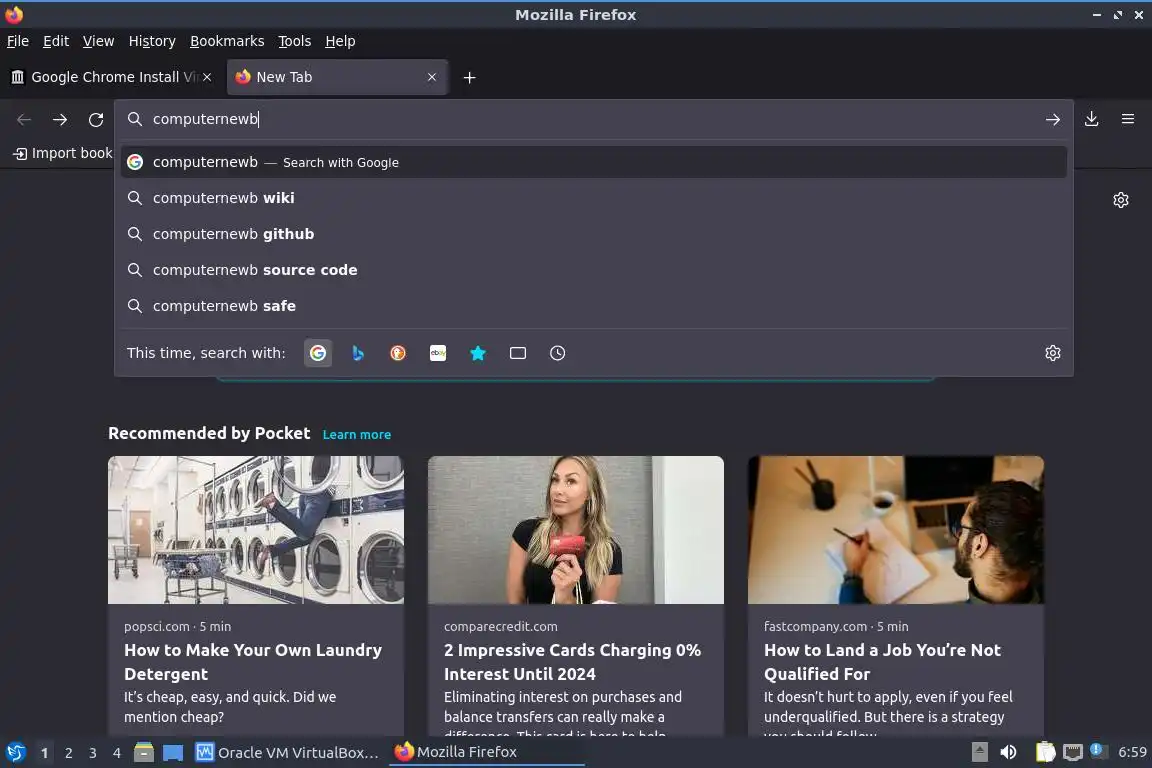Image resolution: width=1152 pixels, height=768 pixels.
Task: Open the File menu
Action: [18, 41]
